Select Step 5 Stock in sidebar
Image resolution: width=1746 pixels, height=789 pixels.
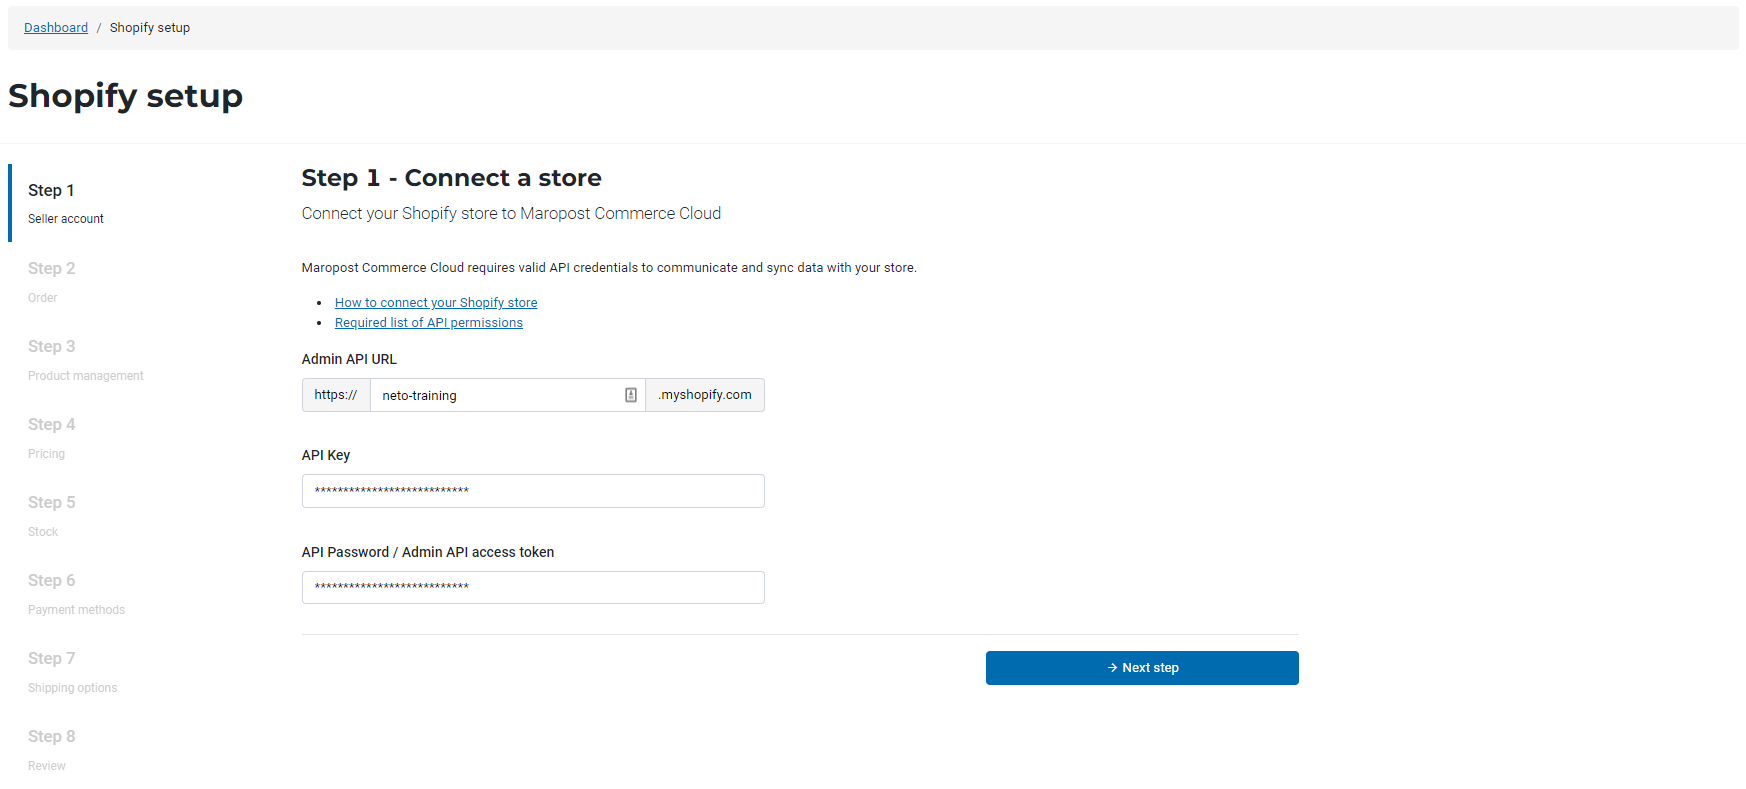click(x=52, y=515)
